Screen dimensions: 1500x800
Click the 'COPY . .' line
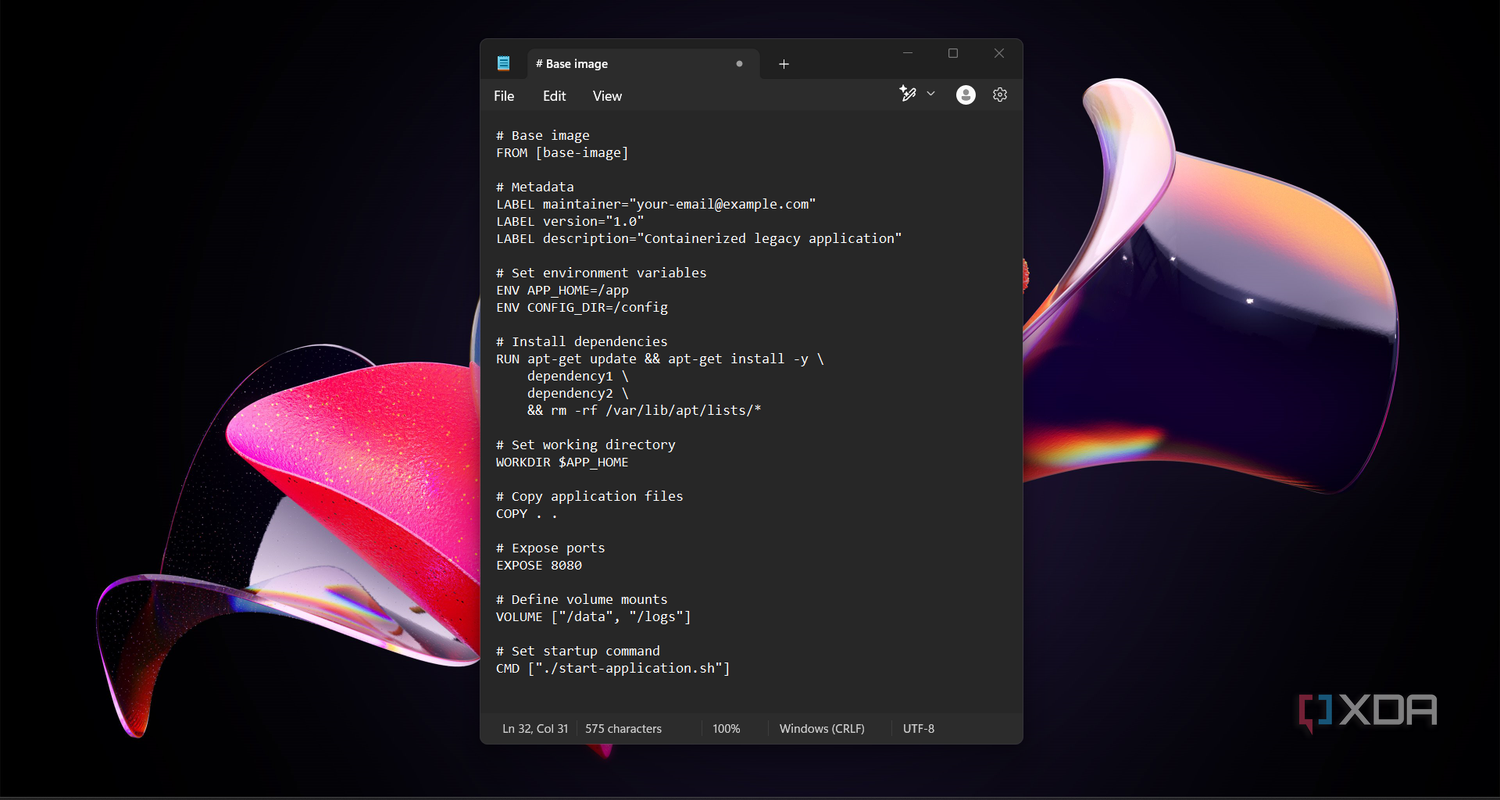527,514
